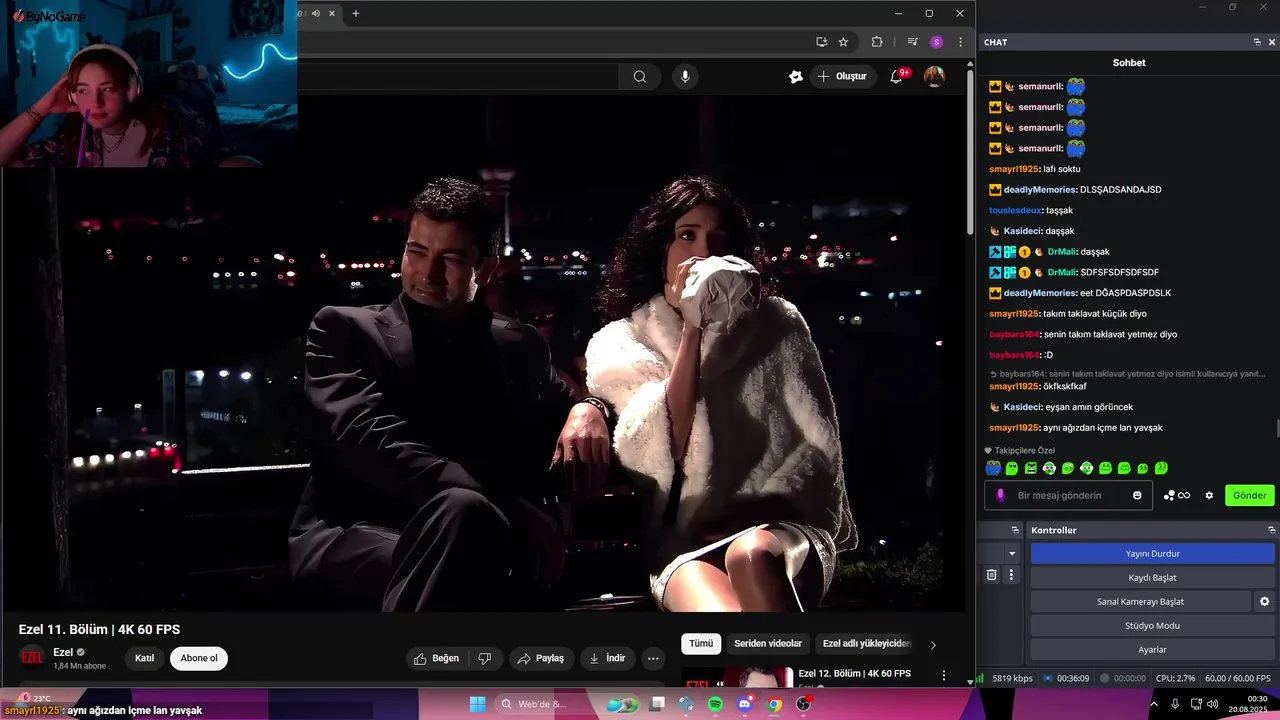Click Yayını Durdur stop streaming
1280x720 pixels.
click(x=1153, y=553)
